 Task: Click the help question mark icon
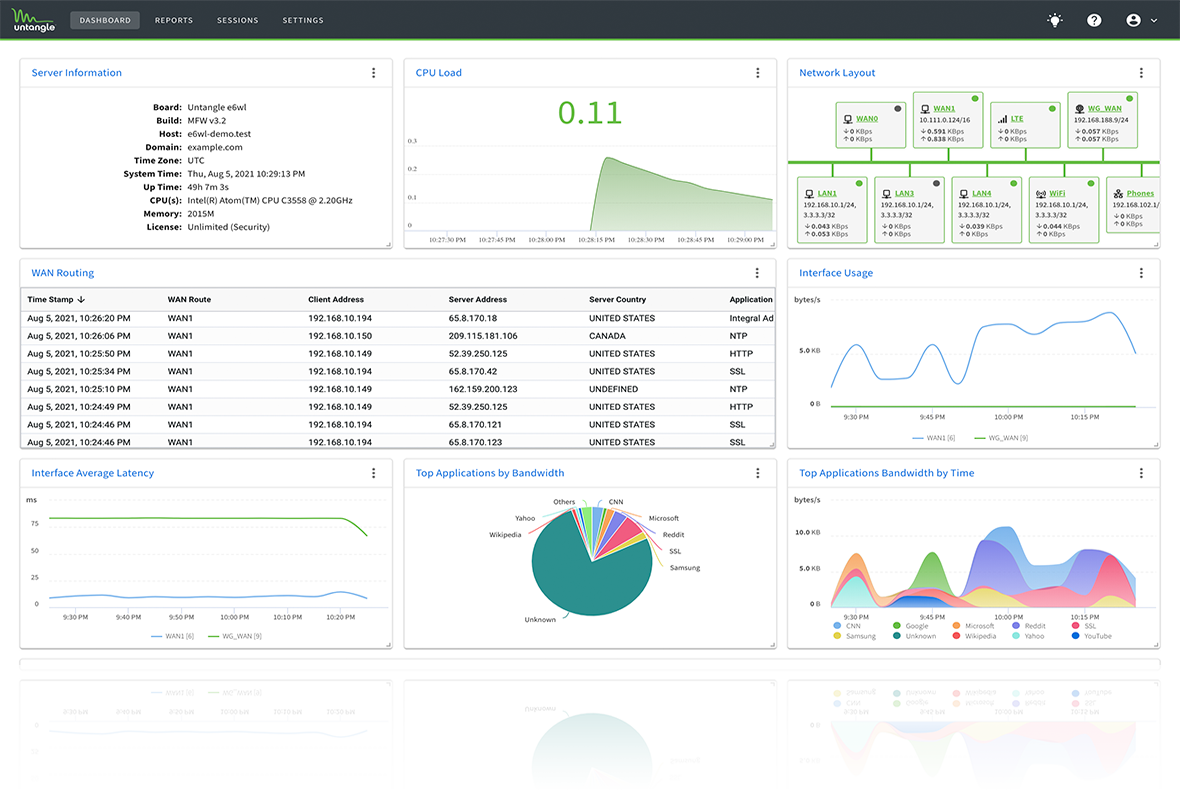pyautogui.click(x=1094, y=20)
